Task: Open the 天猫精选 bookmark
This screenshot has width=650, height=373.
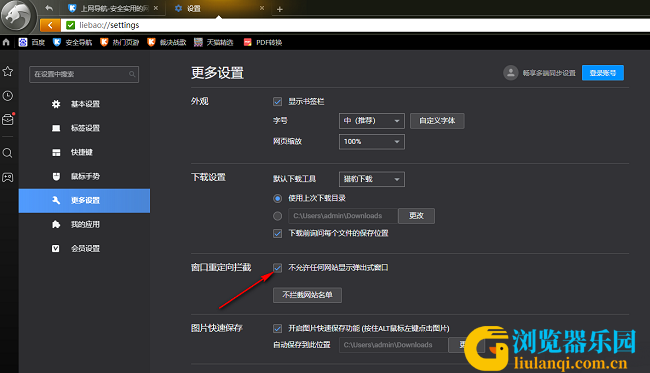Action: tap(214, 42)
